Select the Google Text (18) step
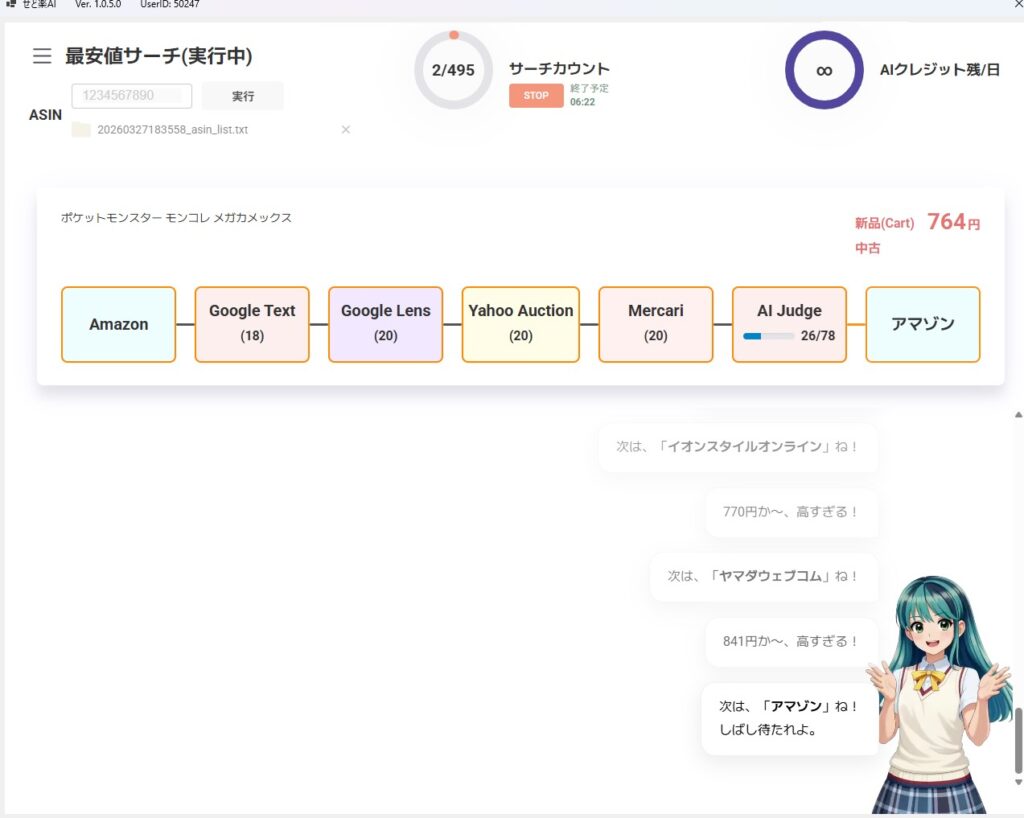This screenshot has width=1024, height=818. tap(252, 324)
